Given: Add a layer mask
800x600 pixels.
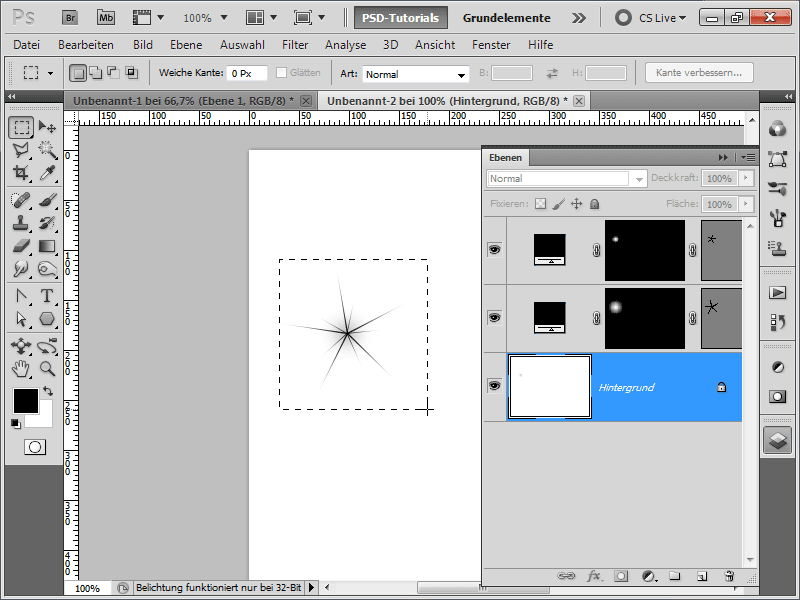Looking at the screenshot, I should coord(621,576).
